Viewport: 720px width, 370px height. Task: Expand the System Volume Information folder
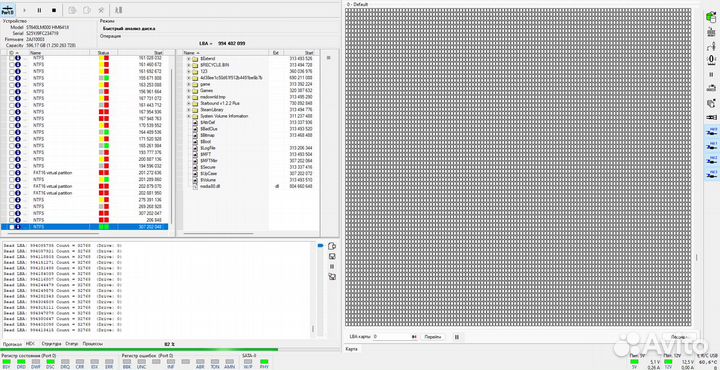(x=188, y=116)
